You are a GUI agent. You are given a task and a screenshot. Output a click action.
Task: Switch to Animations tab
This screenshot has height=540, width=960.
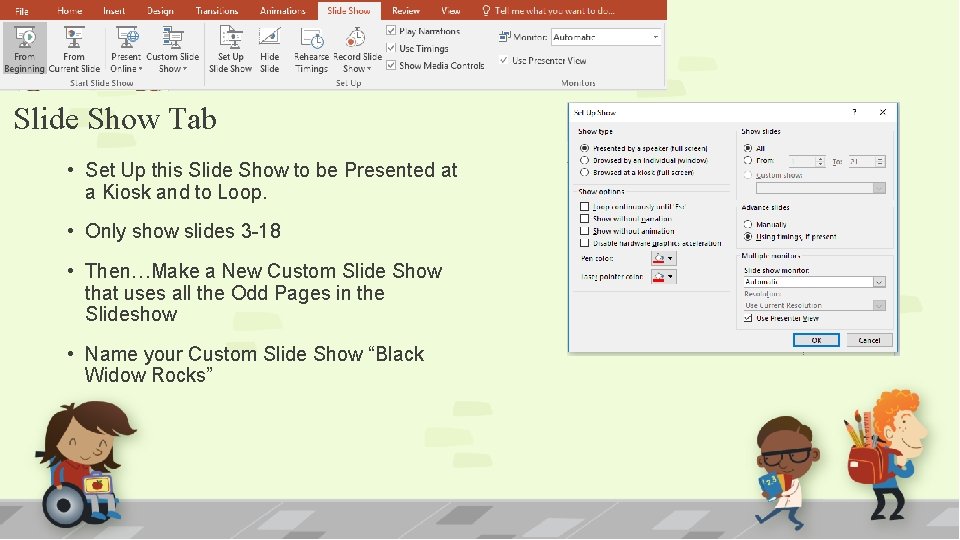(282, 10)
